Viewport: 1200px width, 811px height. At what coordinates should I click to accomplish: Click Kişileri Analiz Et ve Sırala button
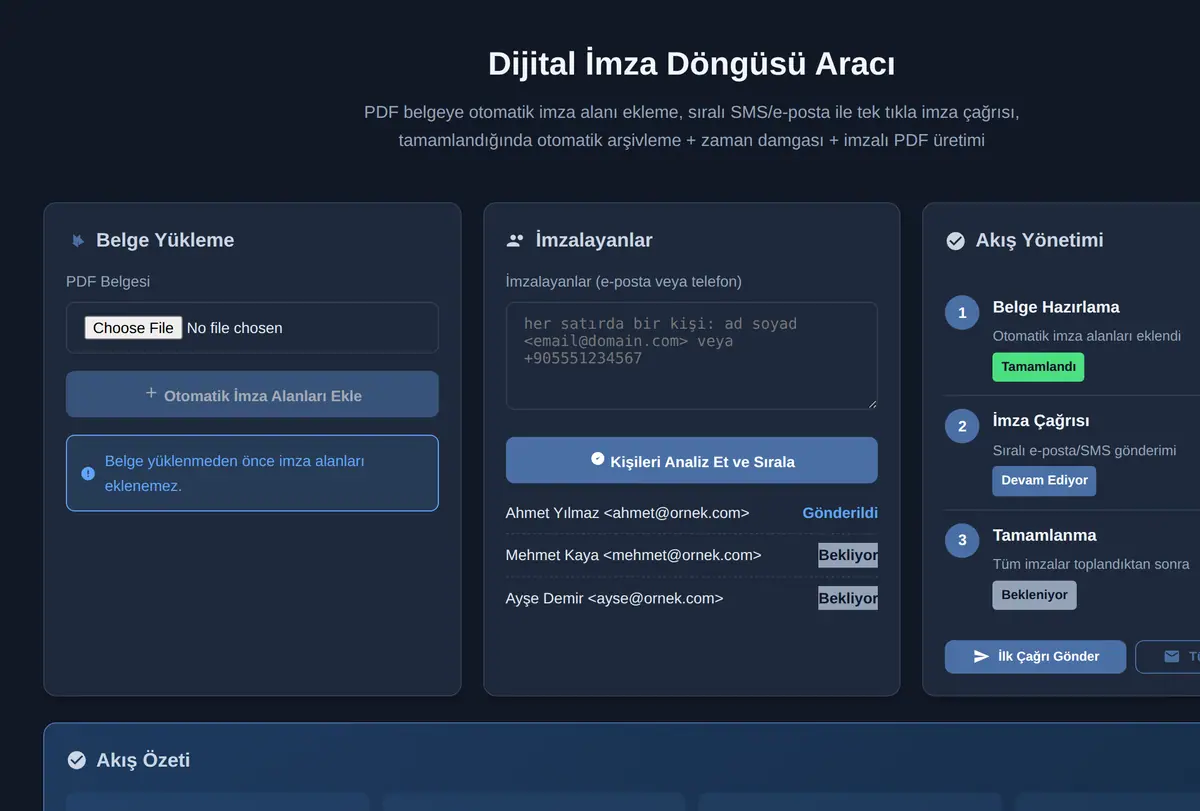pos(692,460)
